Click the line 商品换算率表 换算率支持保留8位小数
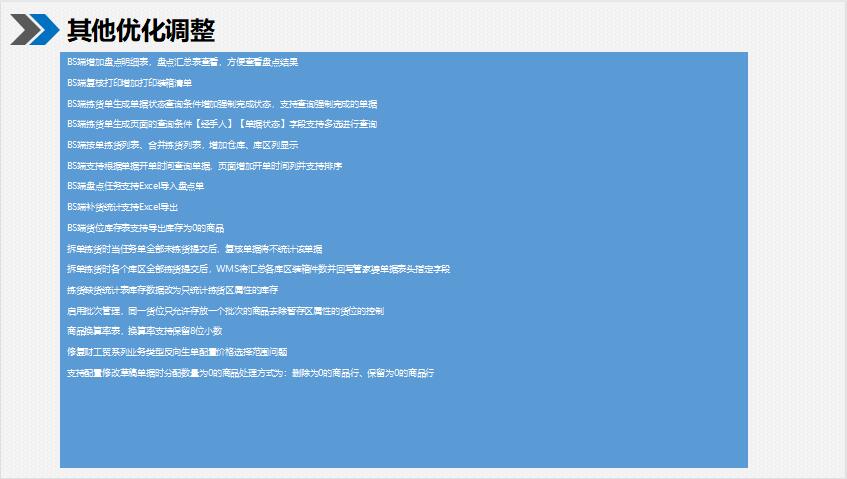 pos(145,331)
